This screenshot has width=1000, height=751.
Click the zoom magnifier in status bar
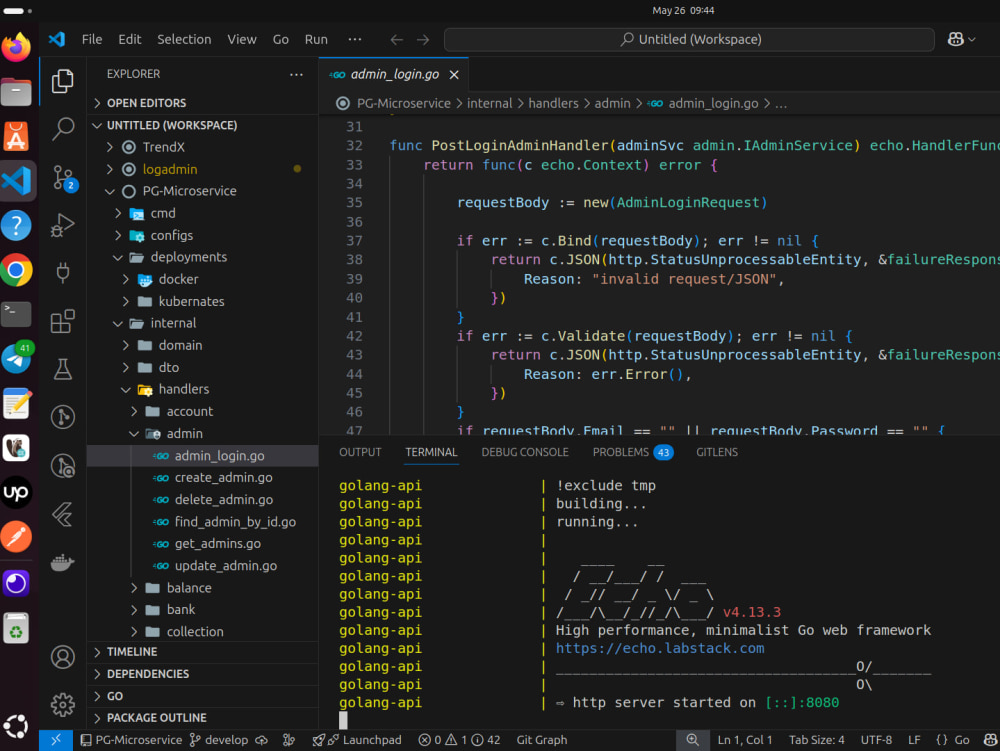(x=692, y=740)
